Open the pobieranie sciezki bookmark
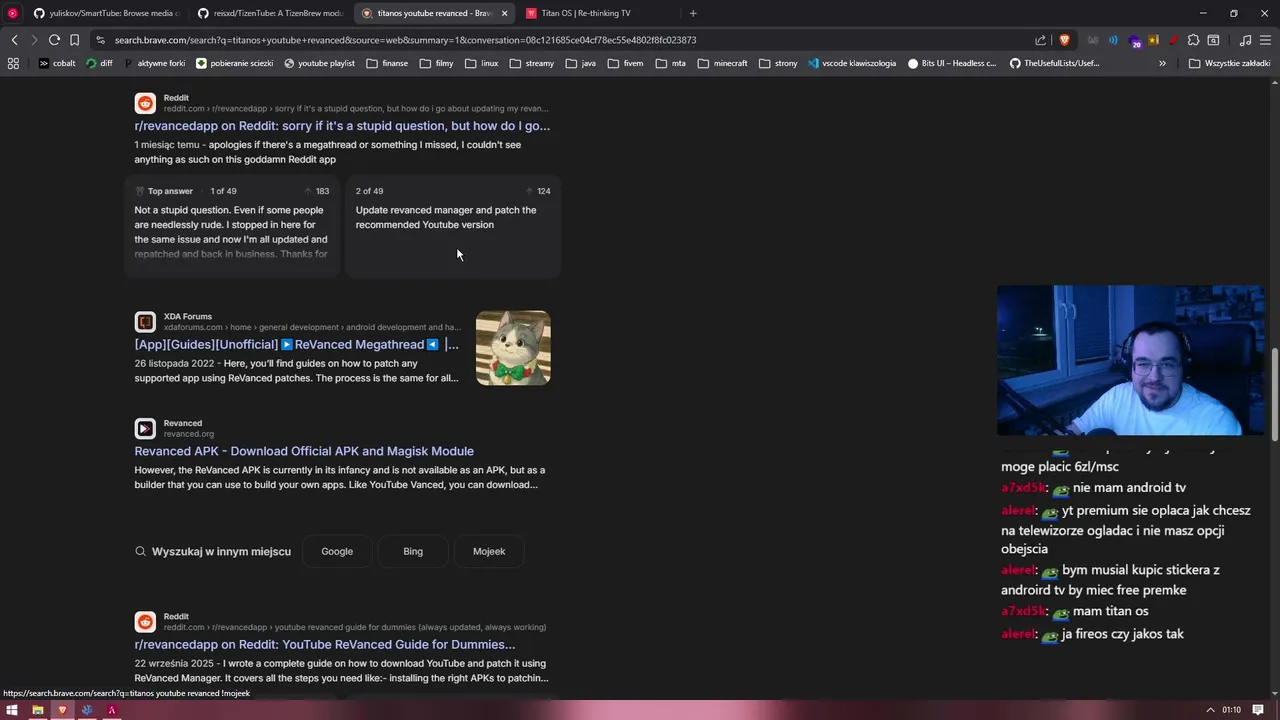This screenshot has height=720, width=1280. [x=234, y=63]
